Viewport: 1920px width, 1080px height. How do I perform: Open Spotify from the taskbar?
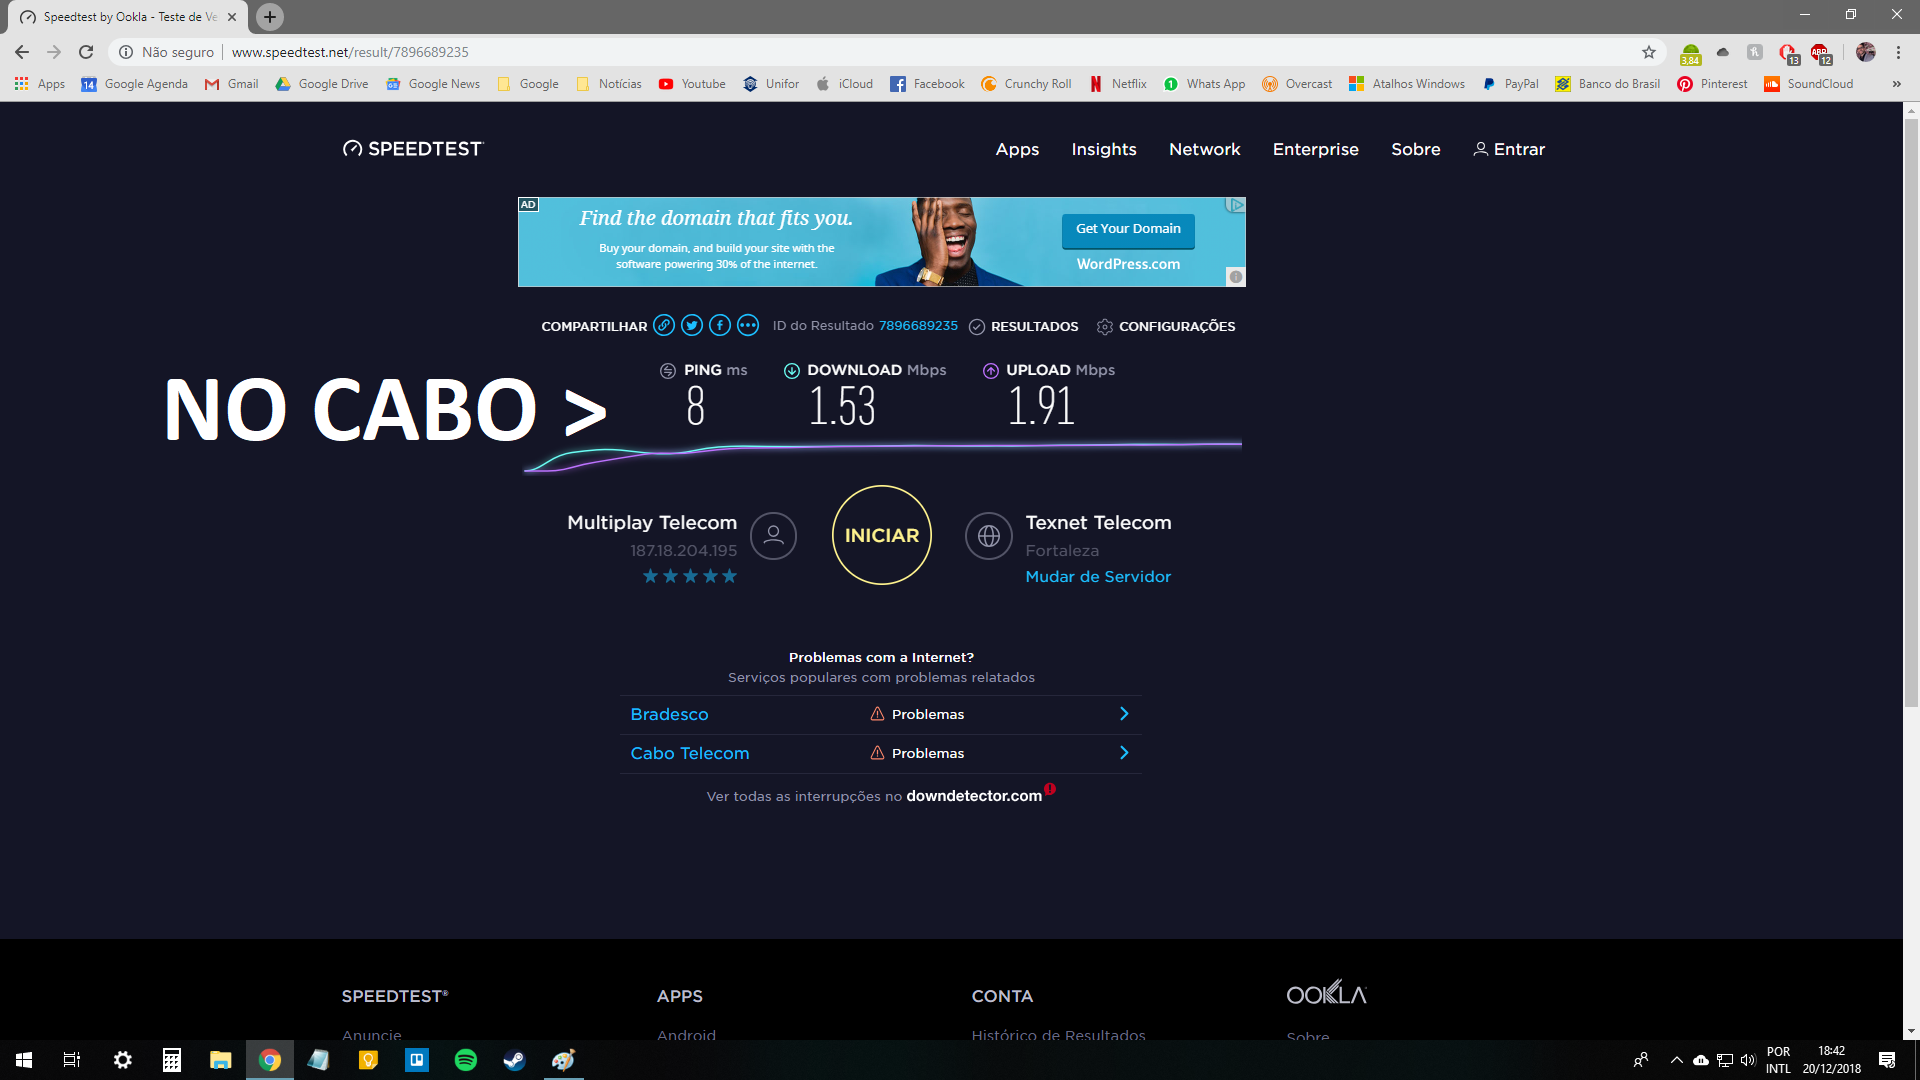coord(466,1060)
